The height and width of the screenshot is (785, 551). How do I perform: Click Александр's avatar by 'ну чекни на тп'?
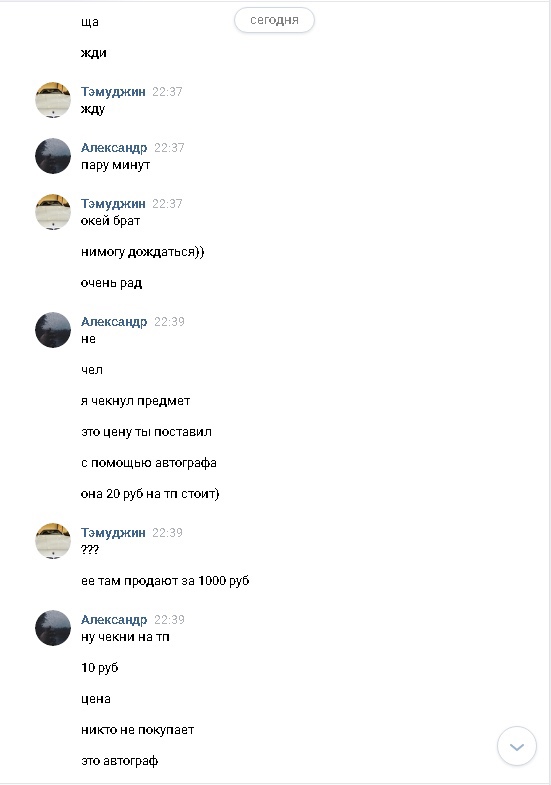(x=53, y=628)
